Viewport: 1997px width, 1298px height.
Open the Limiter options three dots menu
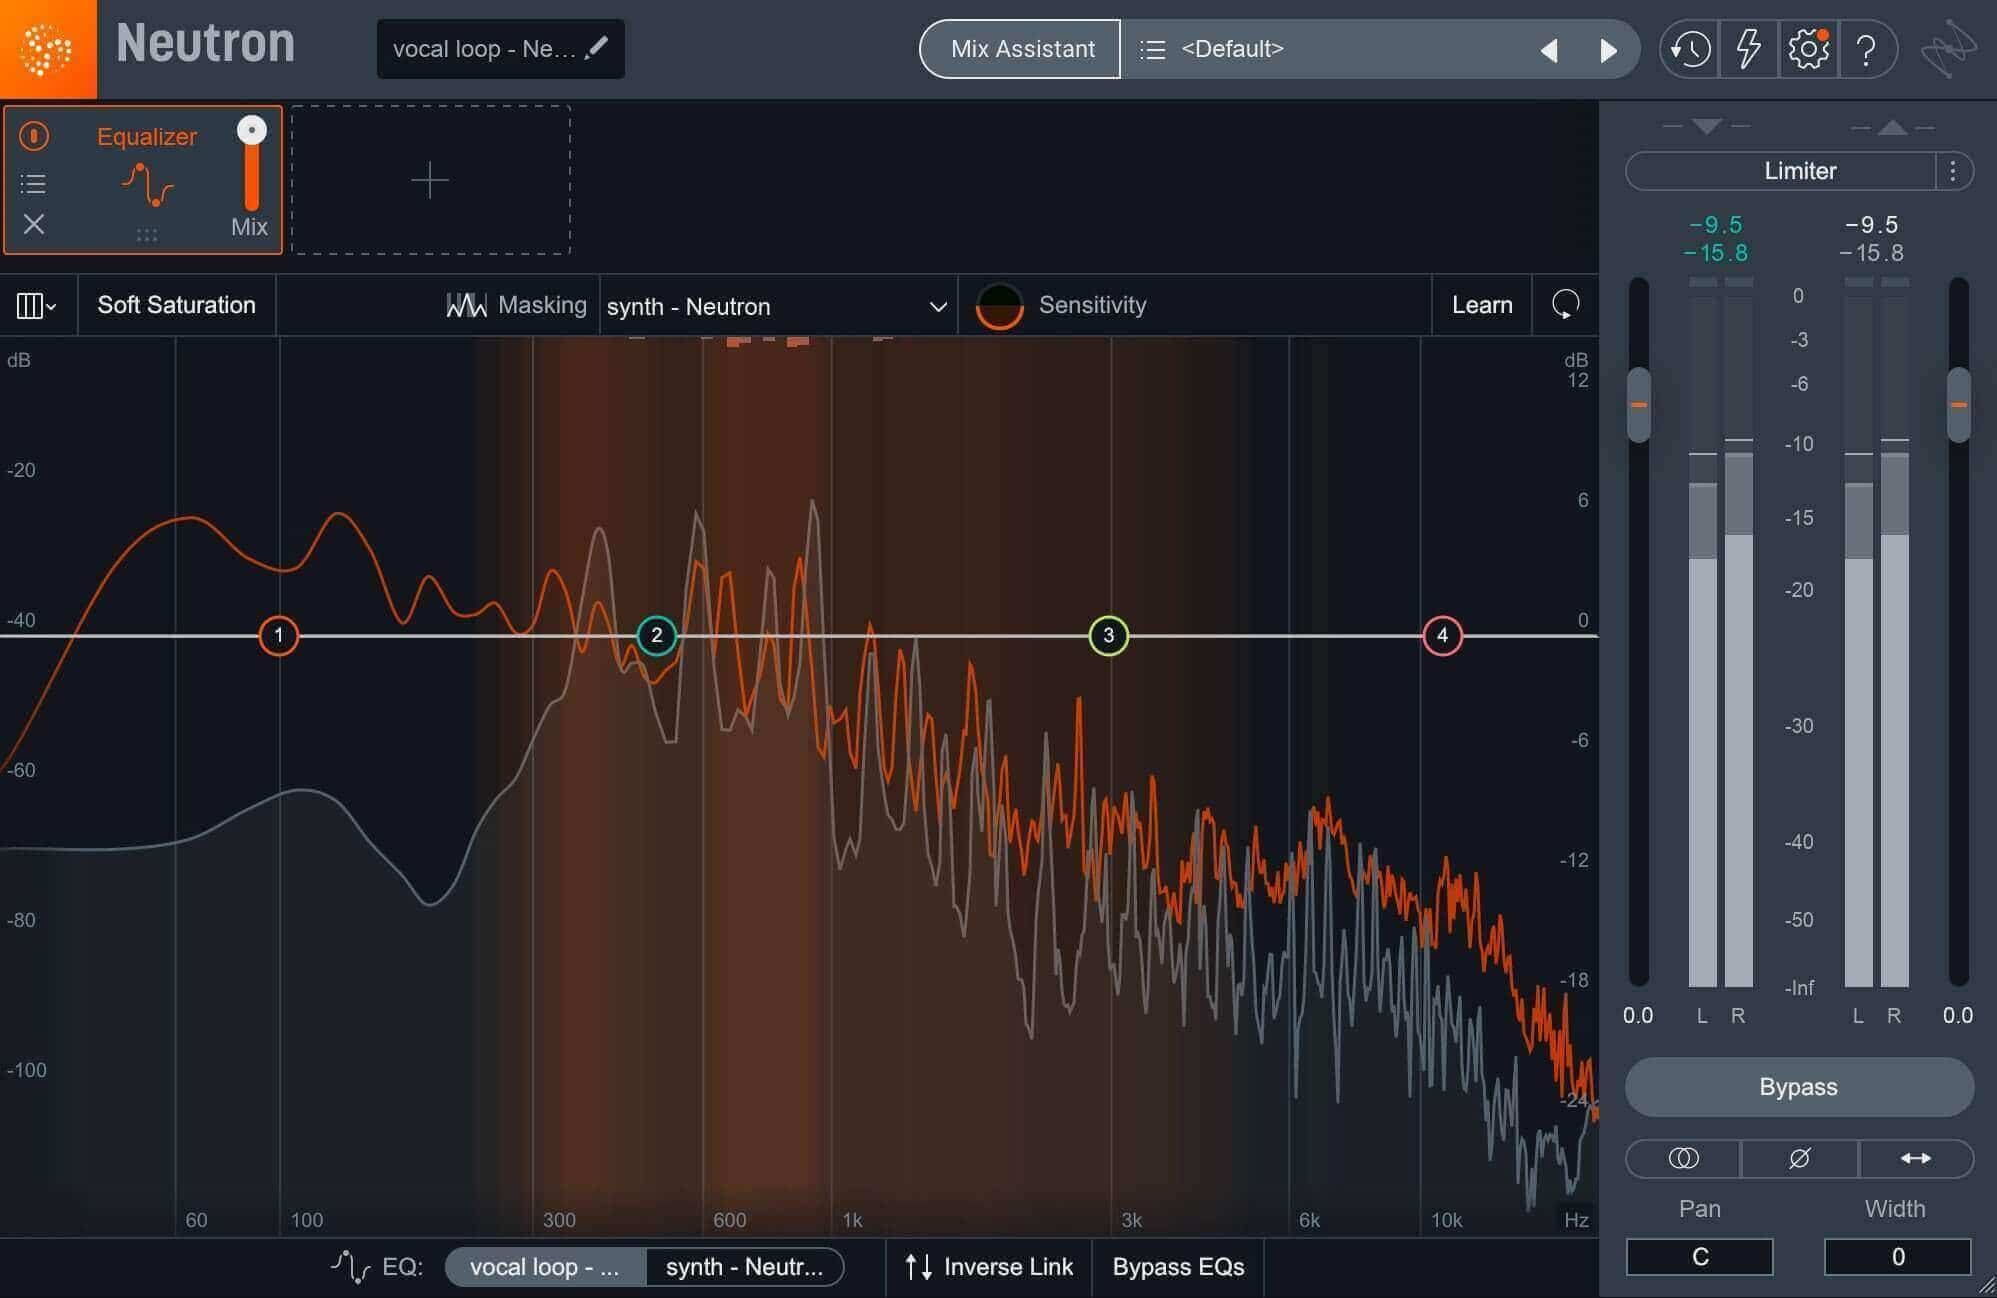tap(1953, 171)
